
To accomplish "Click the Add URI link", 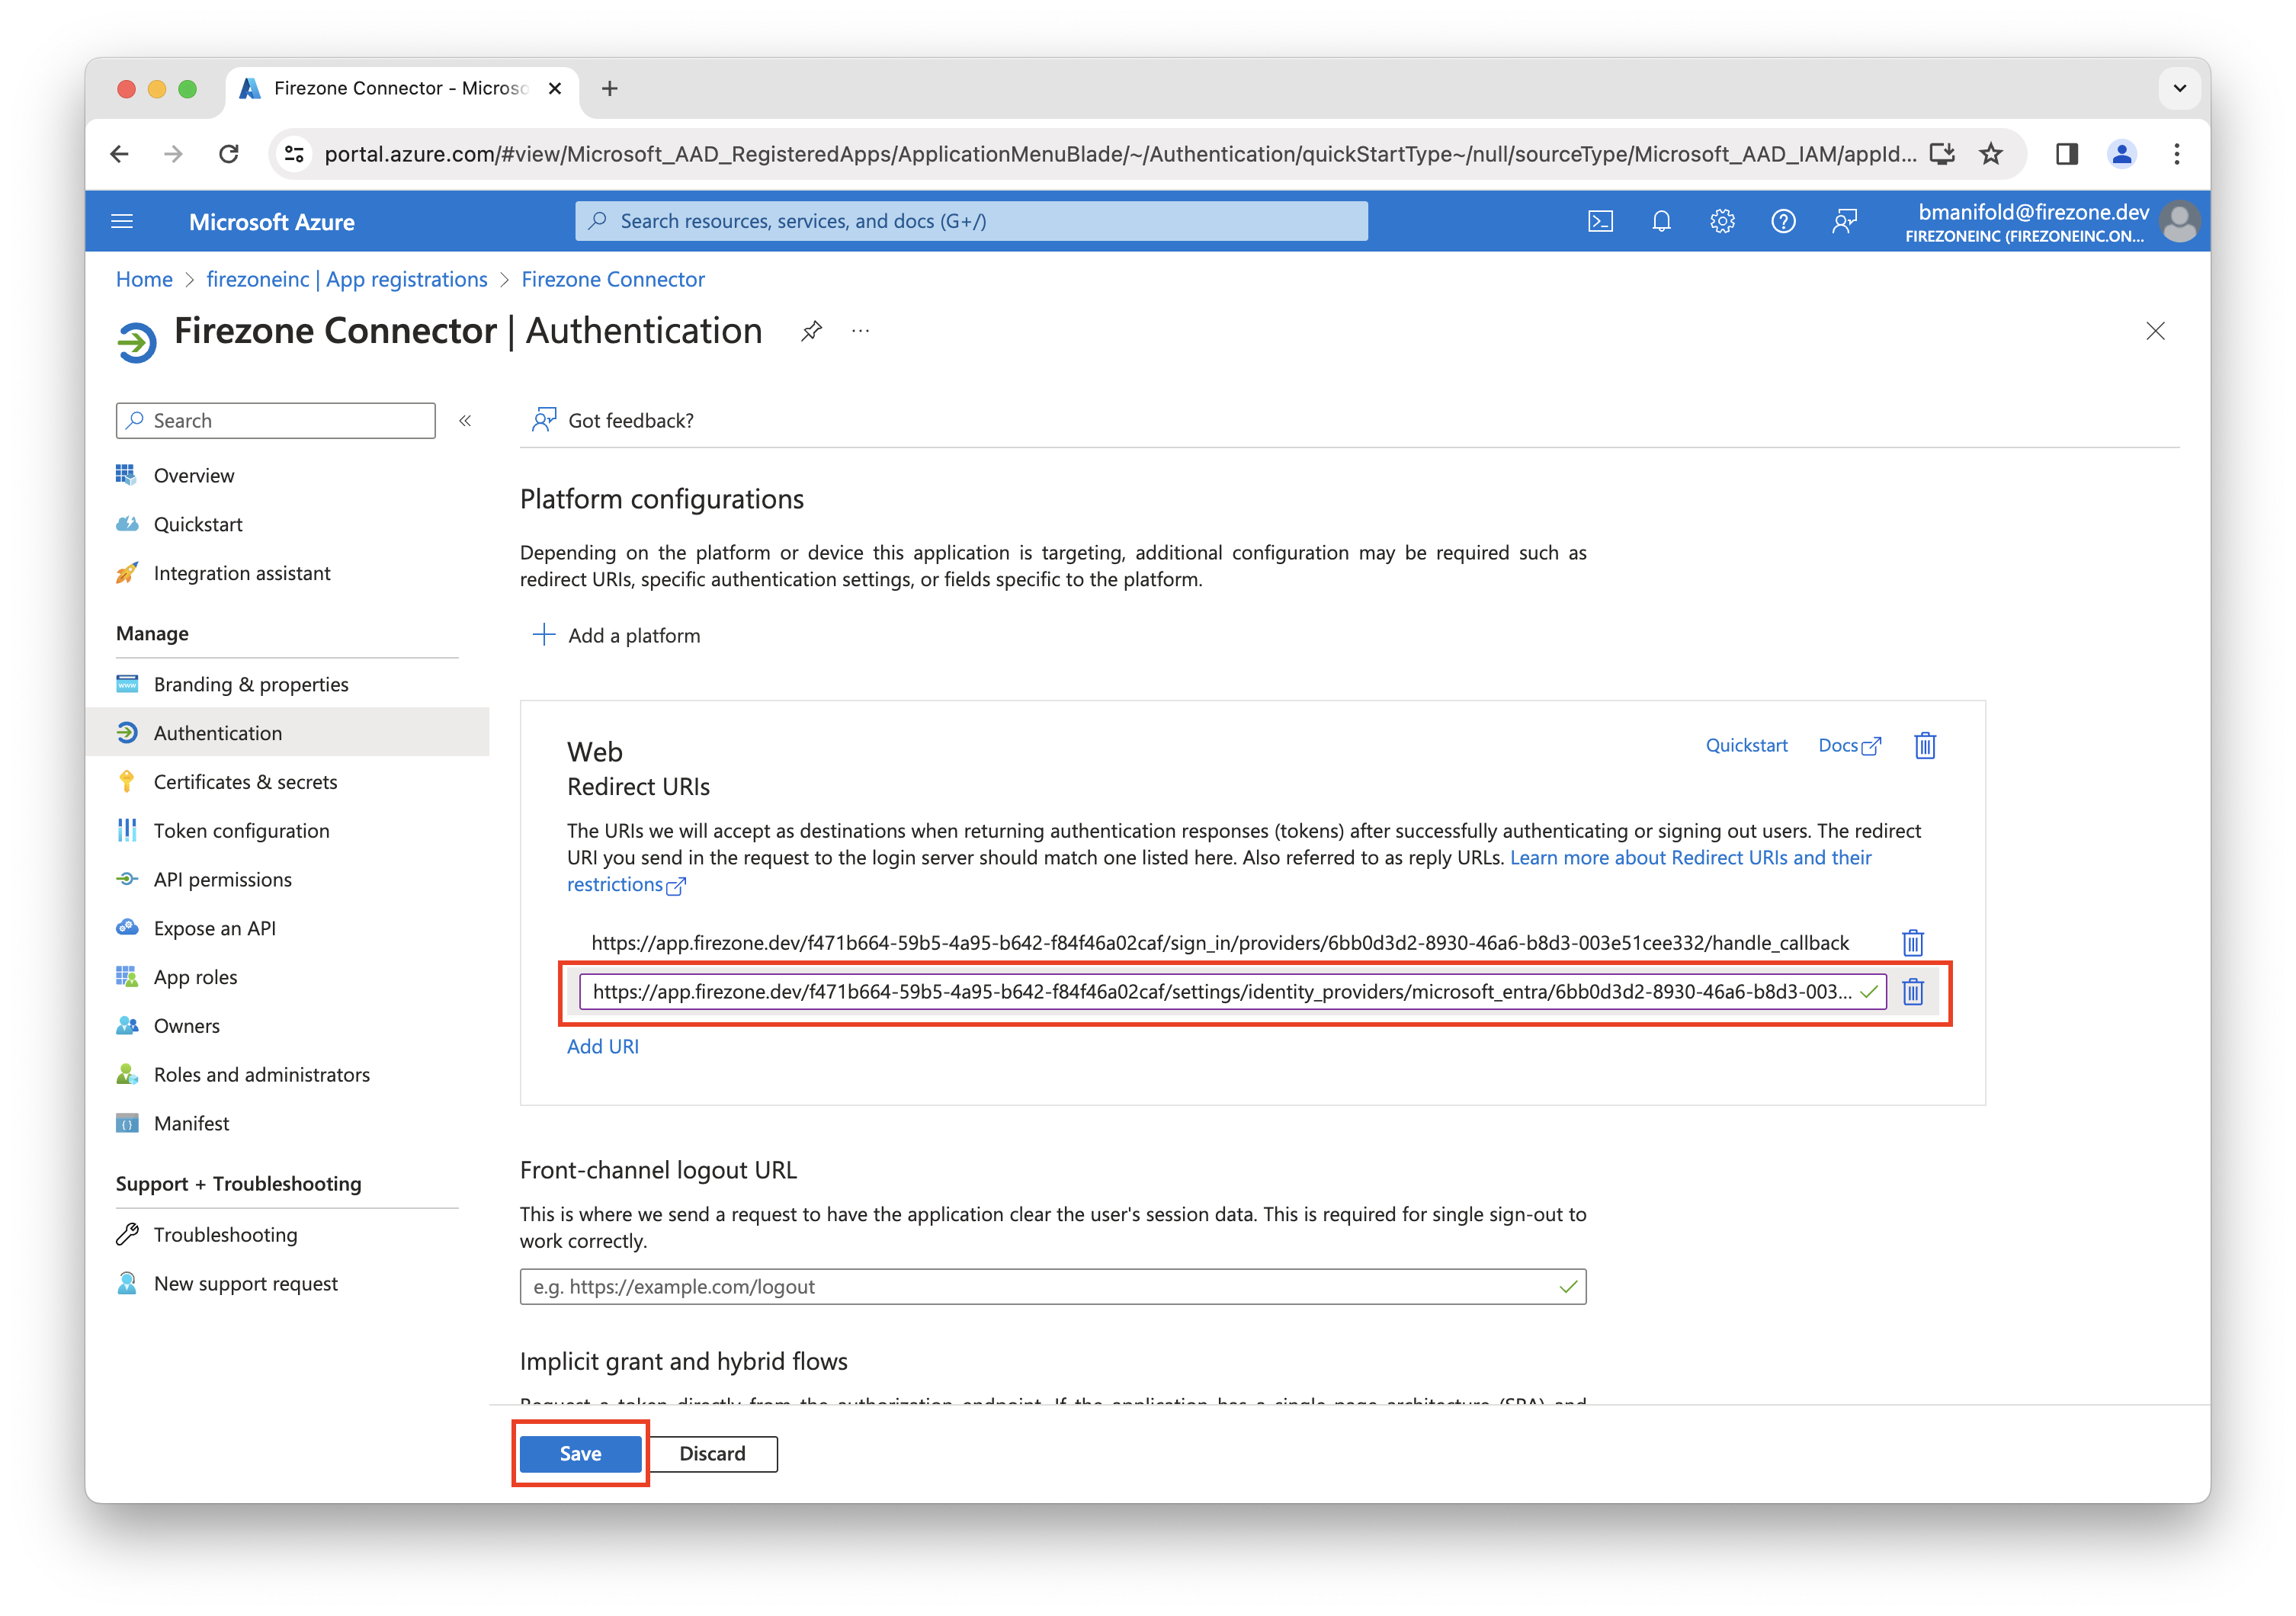I will tap(602, 1046).
